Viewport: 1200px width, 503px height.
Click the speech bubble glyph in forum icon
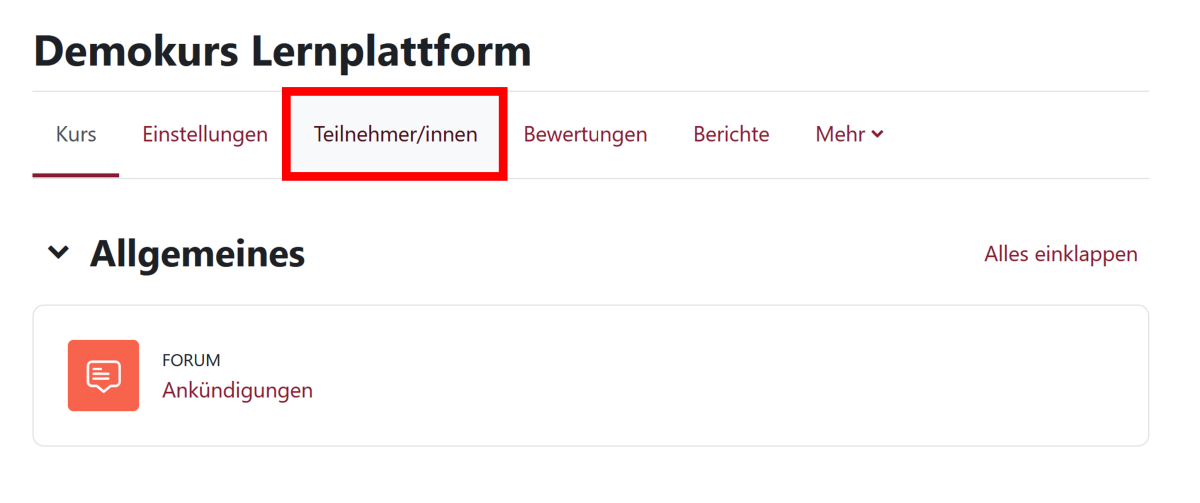[103, 376]
